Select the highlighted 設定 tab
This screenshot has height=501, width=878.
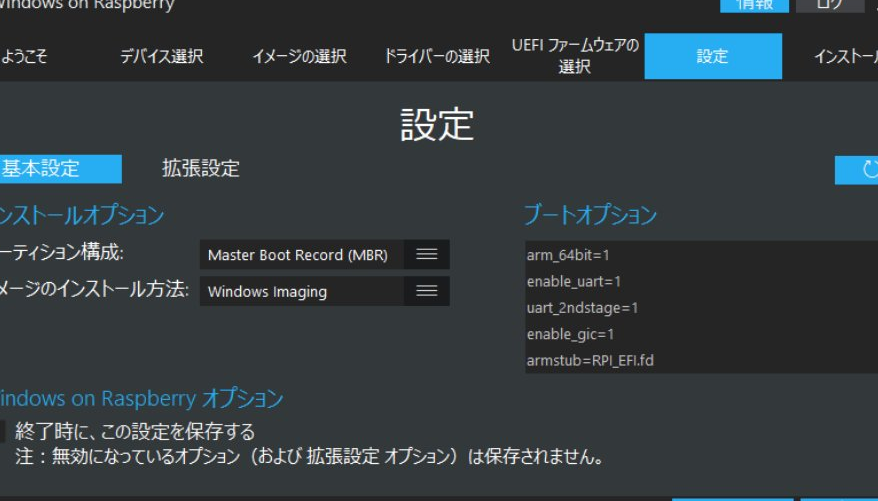click(713, 57)
